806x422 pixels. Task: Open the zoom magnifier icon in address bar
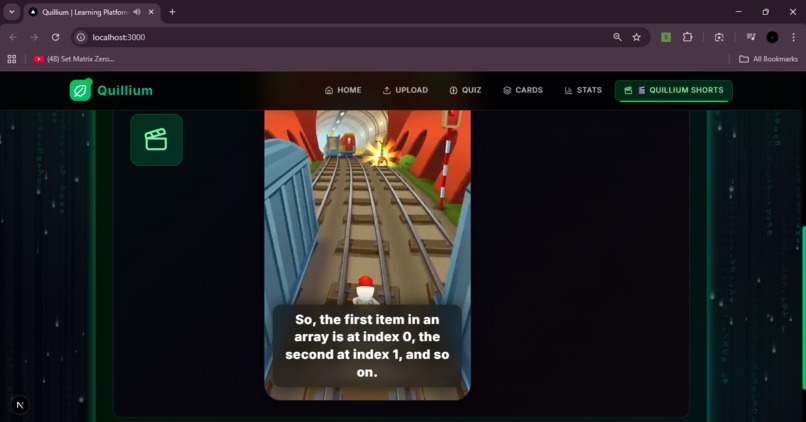click(617, 37)
